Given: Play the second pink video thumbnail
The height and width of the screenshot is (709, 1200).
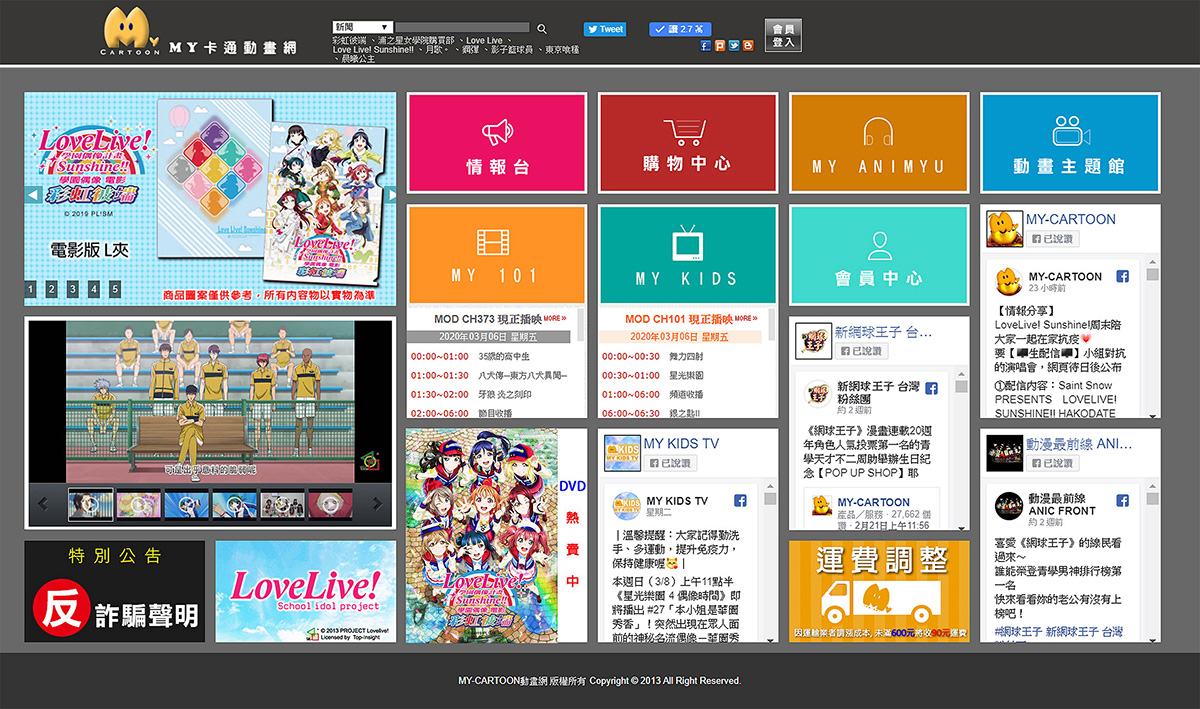Looking at the screenshot, I should click(x=138, y=504).
